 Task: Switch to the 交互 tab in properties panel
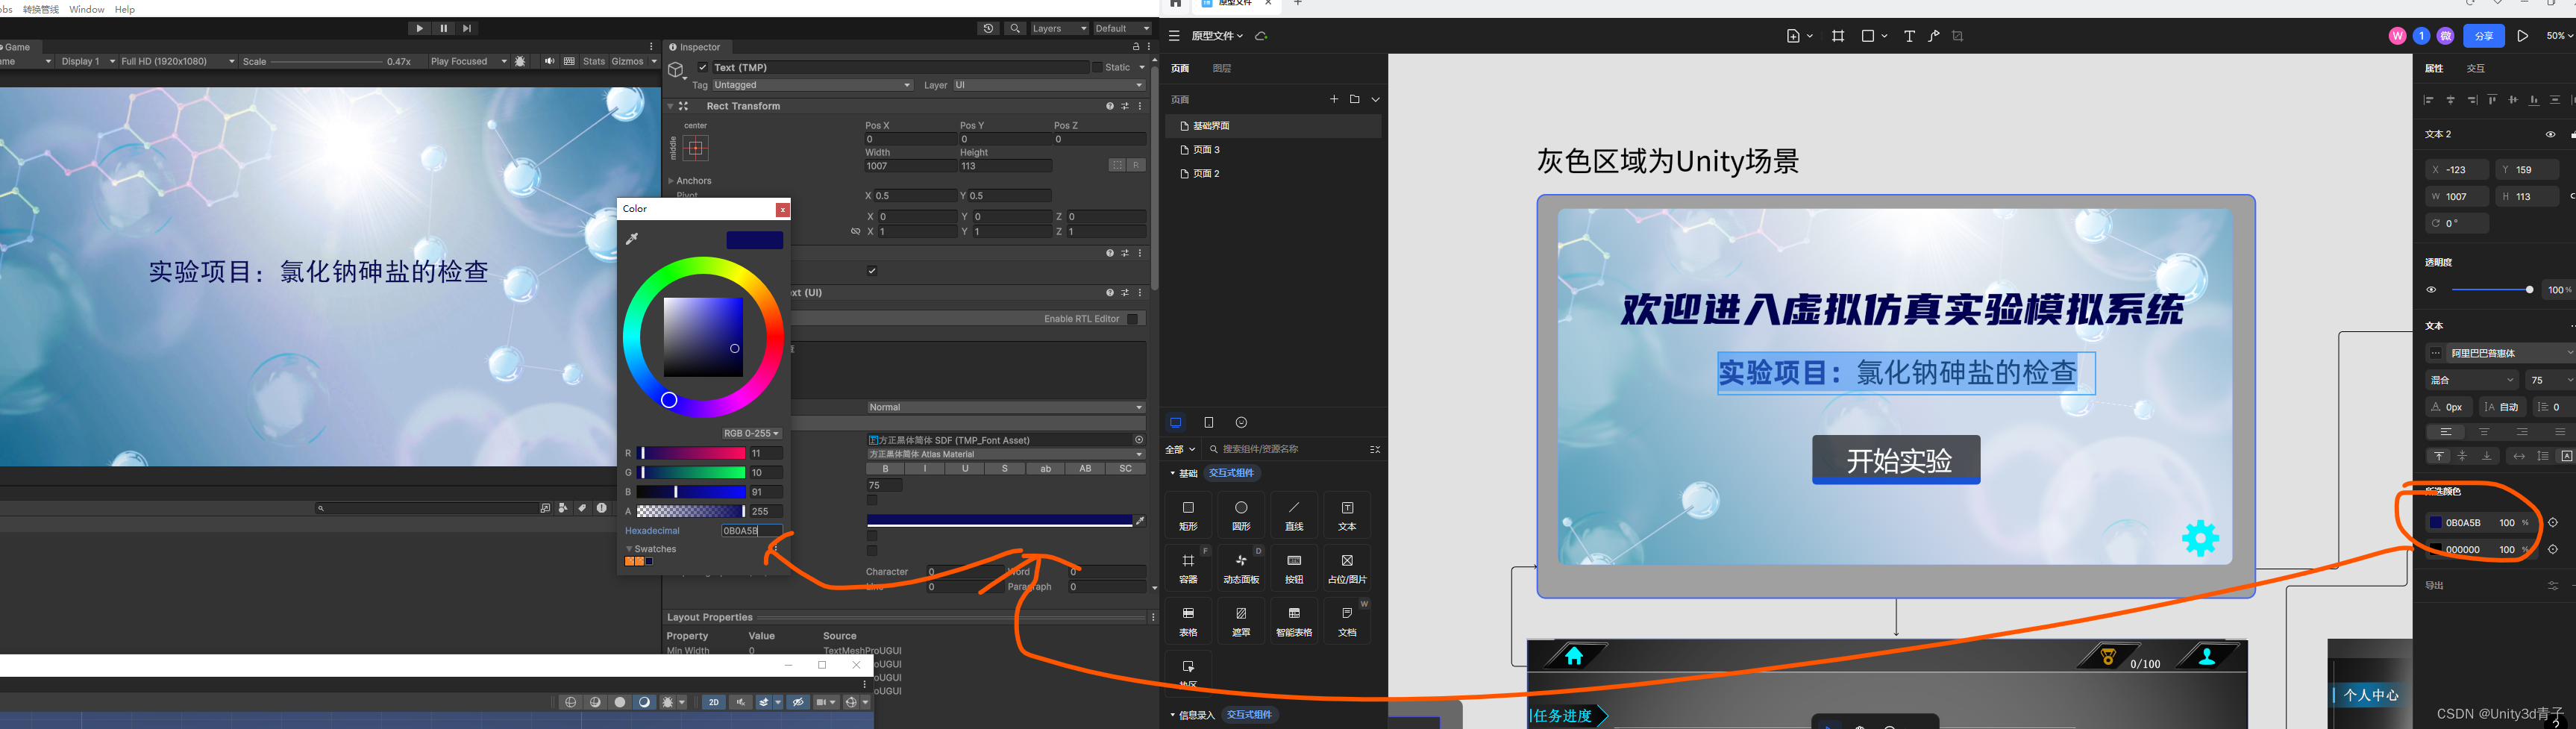(x=2477, y=67)
